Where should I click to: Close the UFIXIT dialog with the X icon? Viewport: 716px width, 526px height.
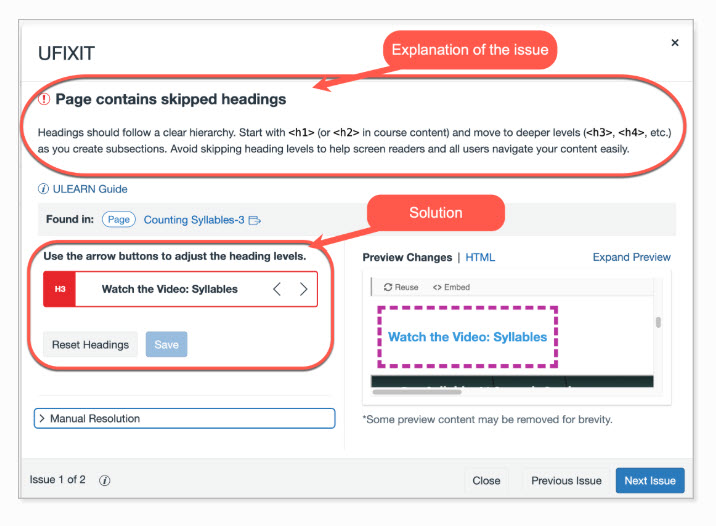click(675, 43)
